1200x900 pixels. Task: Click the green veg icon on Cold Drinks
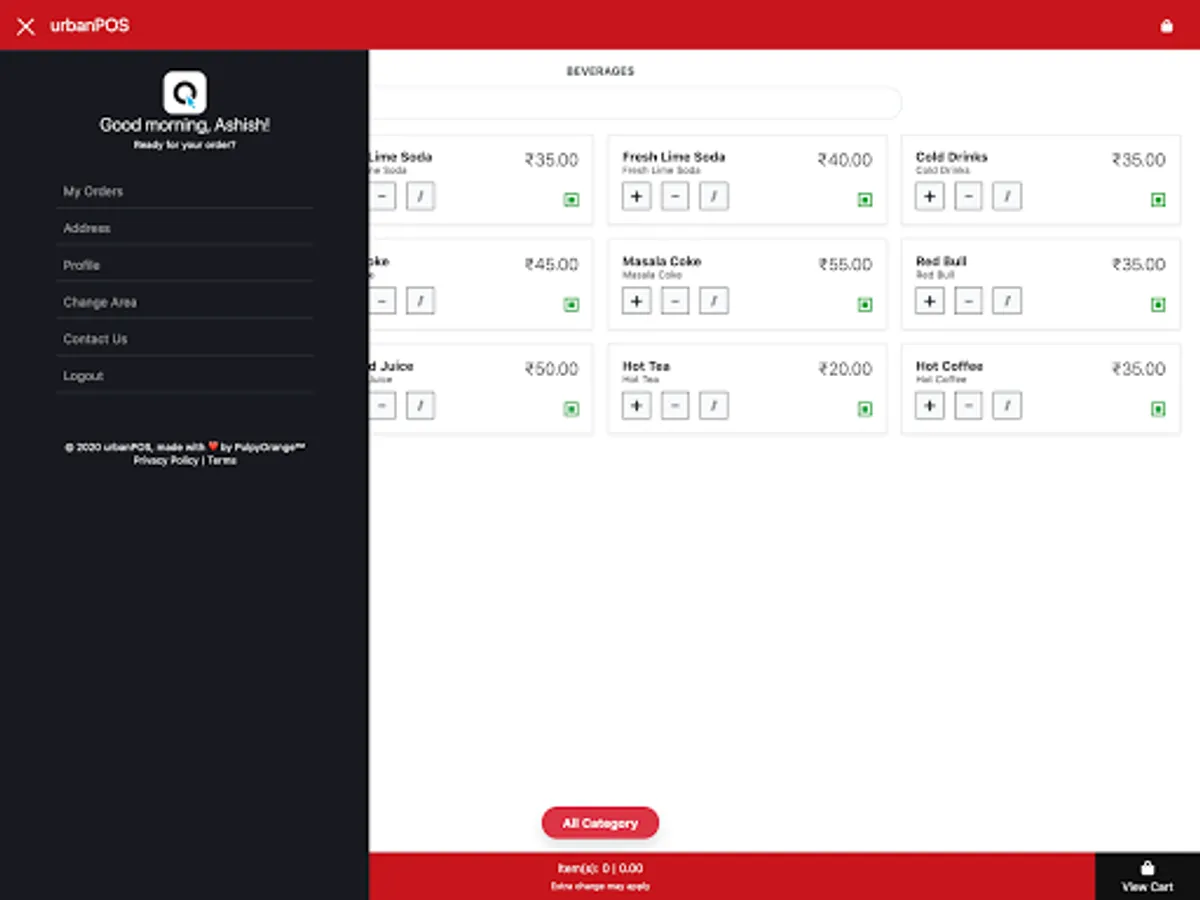point(1158,200)
